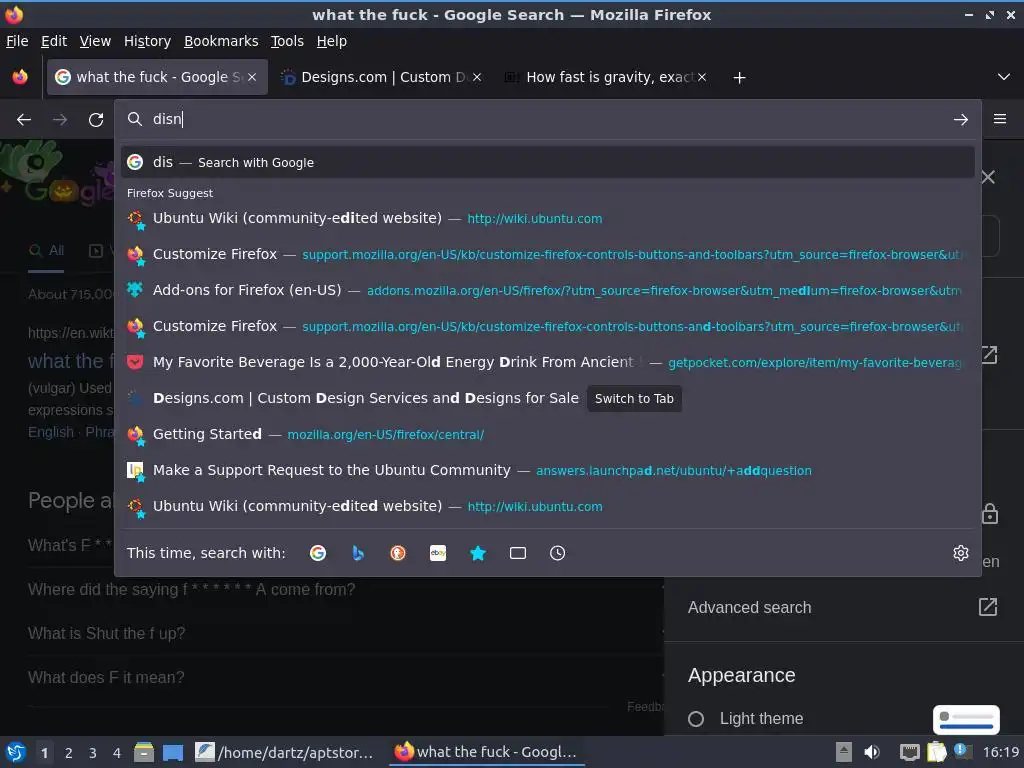Open file manager icon in taskbar
This screenshot has height=768, width=1024.
tap(144, 752)
